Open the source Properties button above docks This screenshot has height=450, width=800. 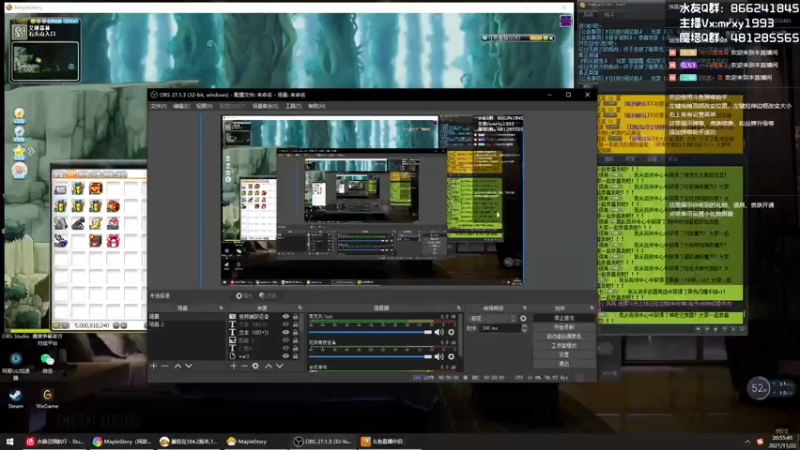pyautogui.click(x=244, y=296)
